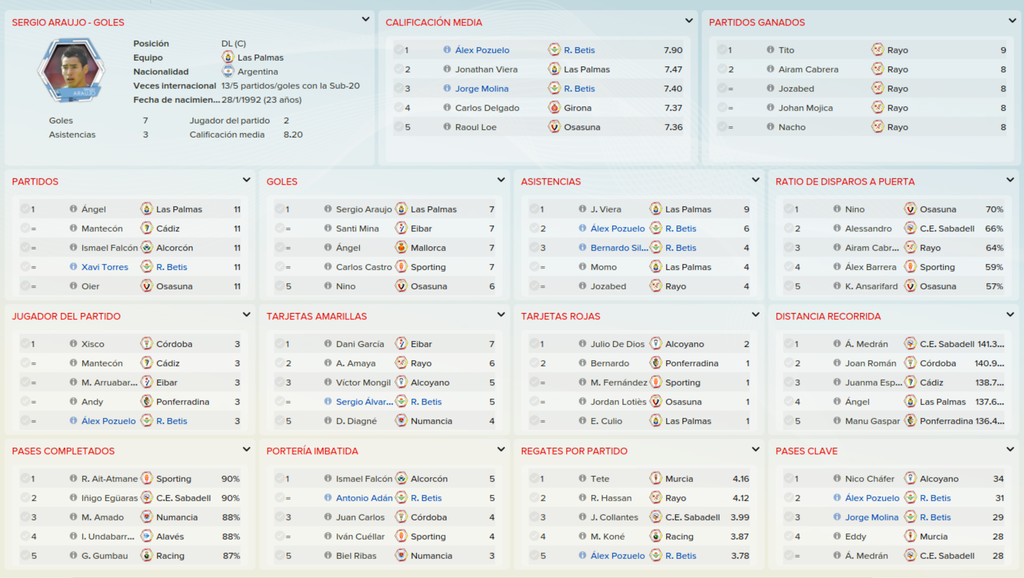Image resolution: width=1024 pixels, height=578 pixels.
Task: Click info icon beside Tito
Action: [x=770, y=50]
